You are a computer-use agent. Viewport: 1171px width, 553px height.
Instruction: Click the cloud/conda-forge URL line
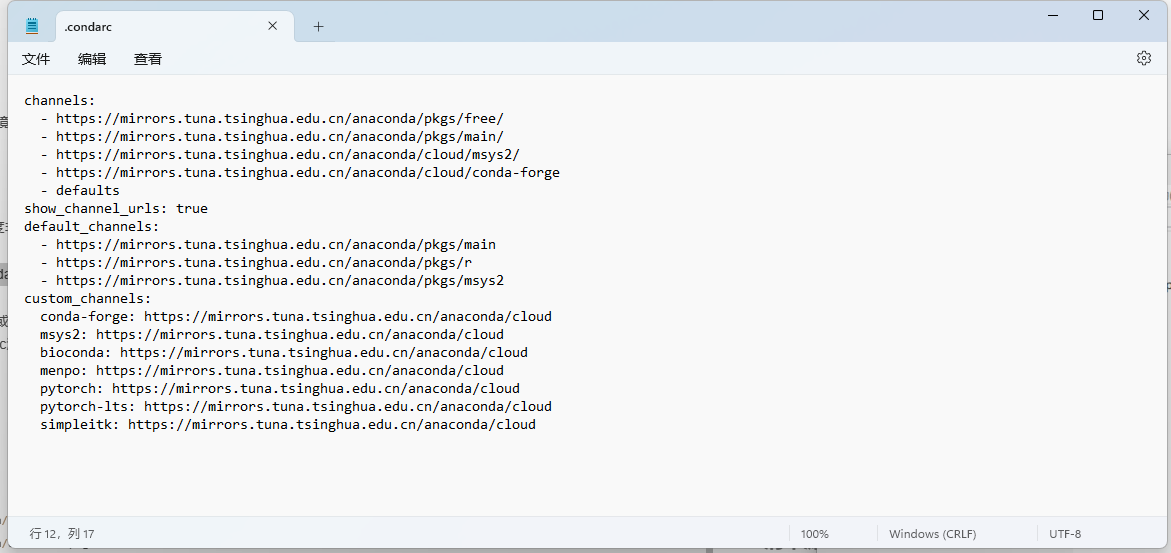[300, 172]
